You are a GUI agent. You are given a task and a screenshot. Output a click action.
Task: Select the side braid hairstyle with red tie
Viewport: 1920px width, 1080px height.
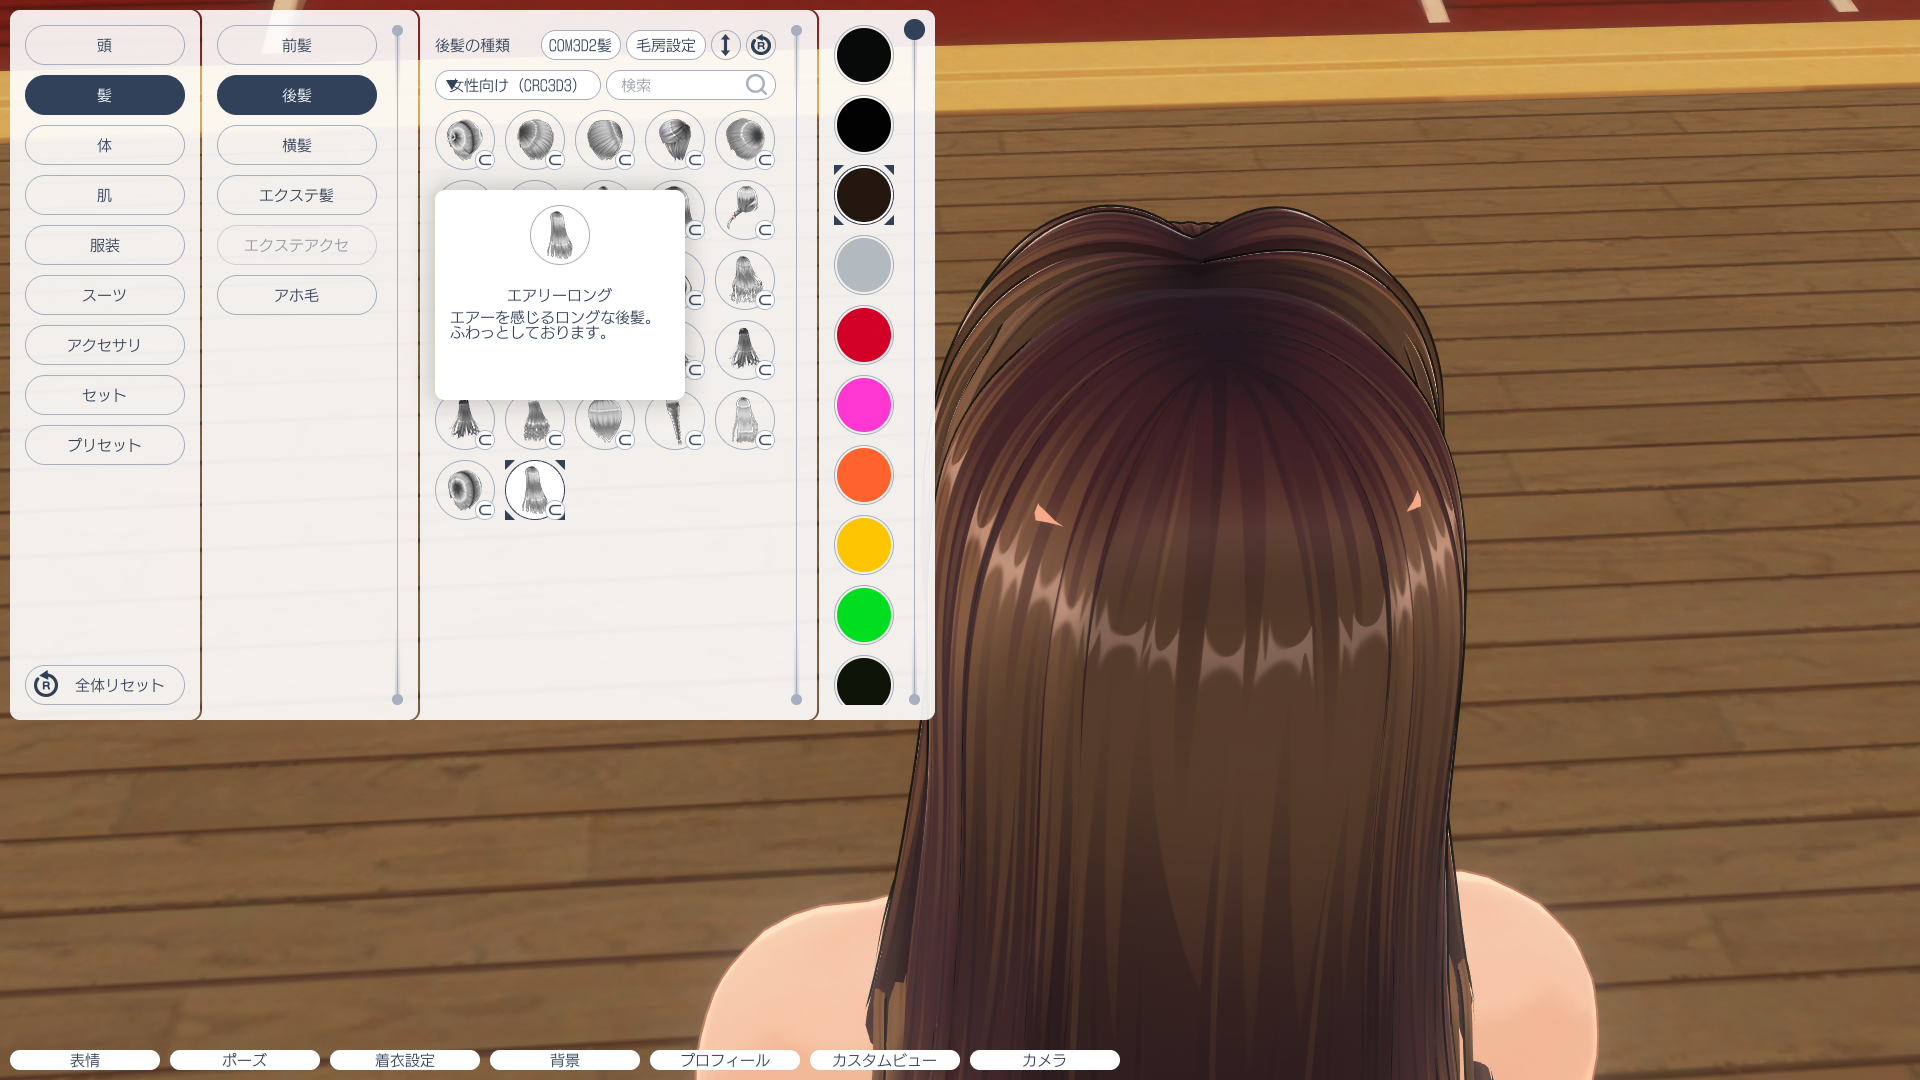point(744,209)
